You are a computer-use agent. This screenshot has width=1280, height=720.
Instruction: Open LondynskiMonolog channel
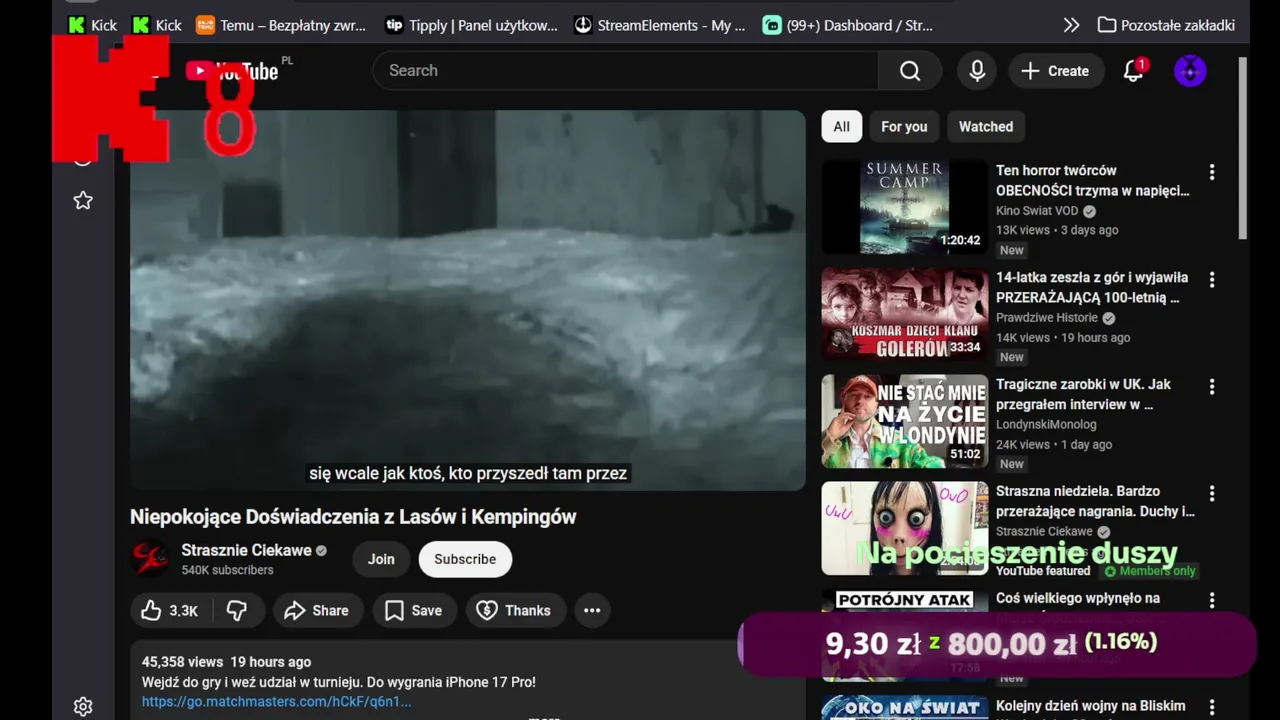tap(1046, 425)
